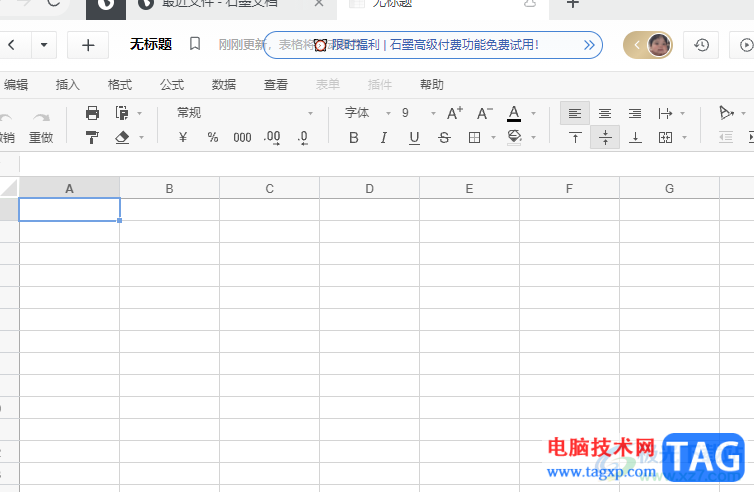Click the text wrap overflow icon
Viewport: 754px width, 492px height.
pyautogui.click(x=665, y=114)
